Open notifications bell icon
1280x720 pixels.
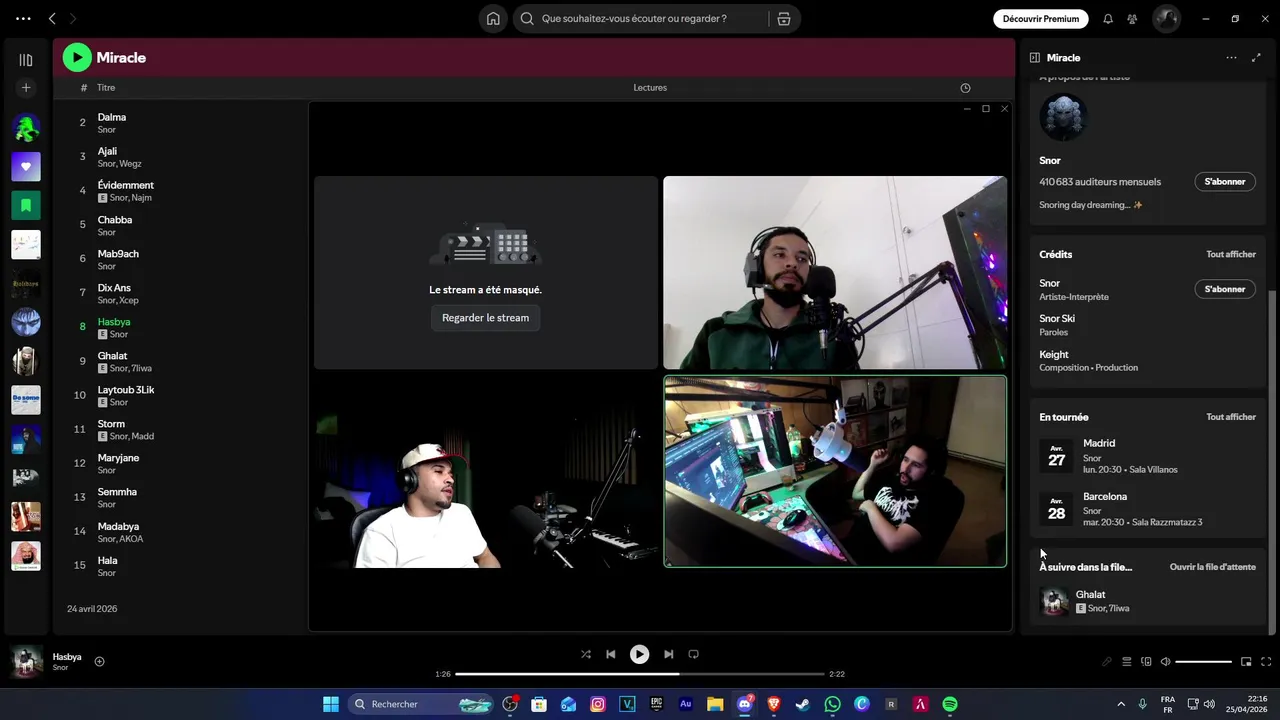coord(1108,19)
